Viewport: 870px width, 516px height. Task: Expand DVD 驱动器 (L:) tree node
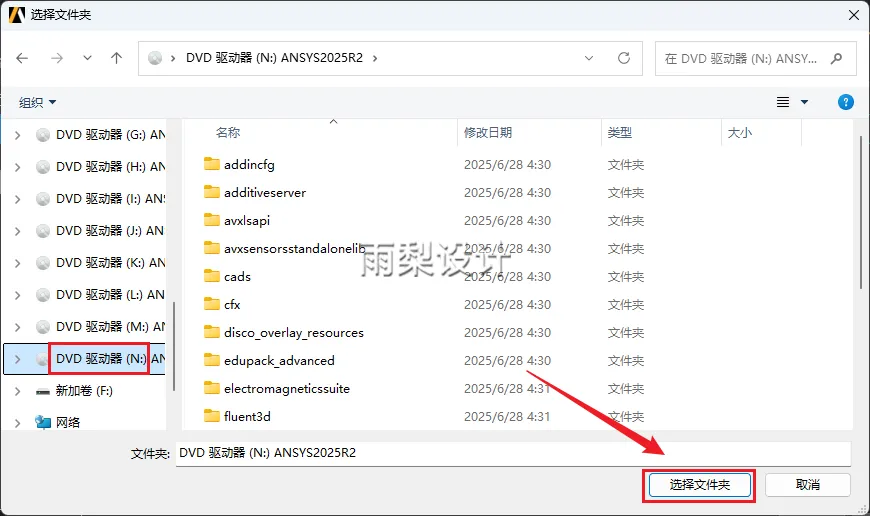click(18, 295)
